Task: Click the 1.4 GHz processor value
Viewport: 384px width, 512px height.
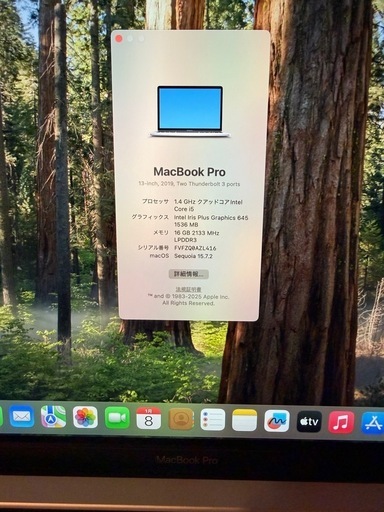Action: [x=208, y=205]
